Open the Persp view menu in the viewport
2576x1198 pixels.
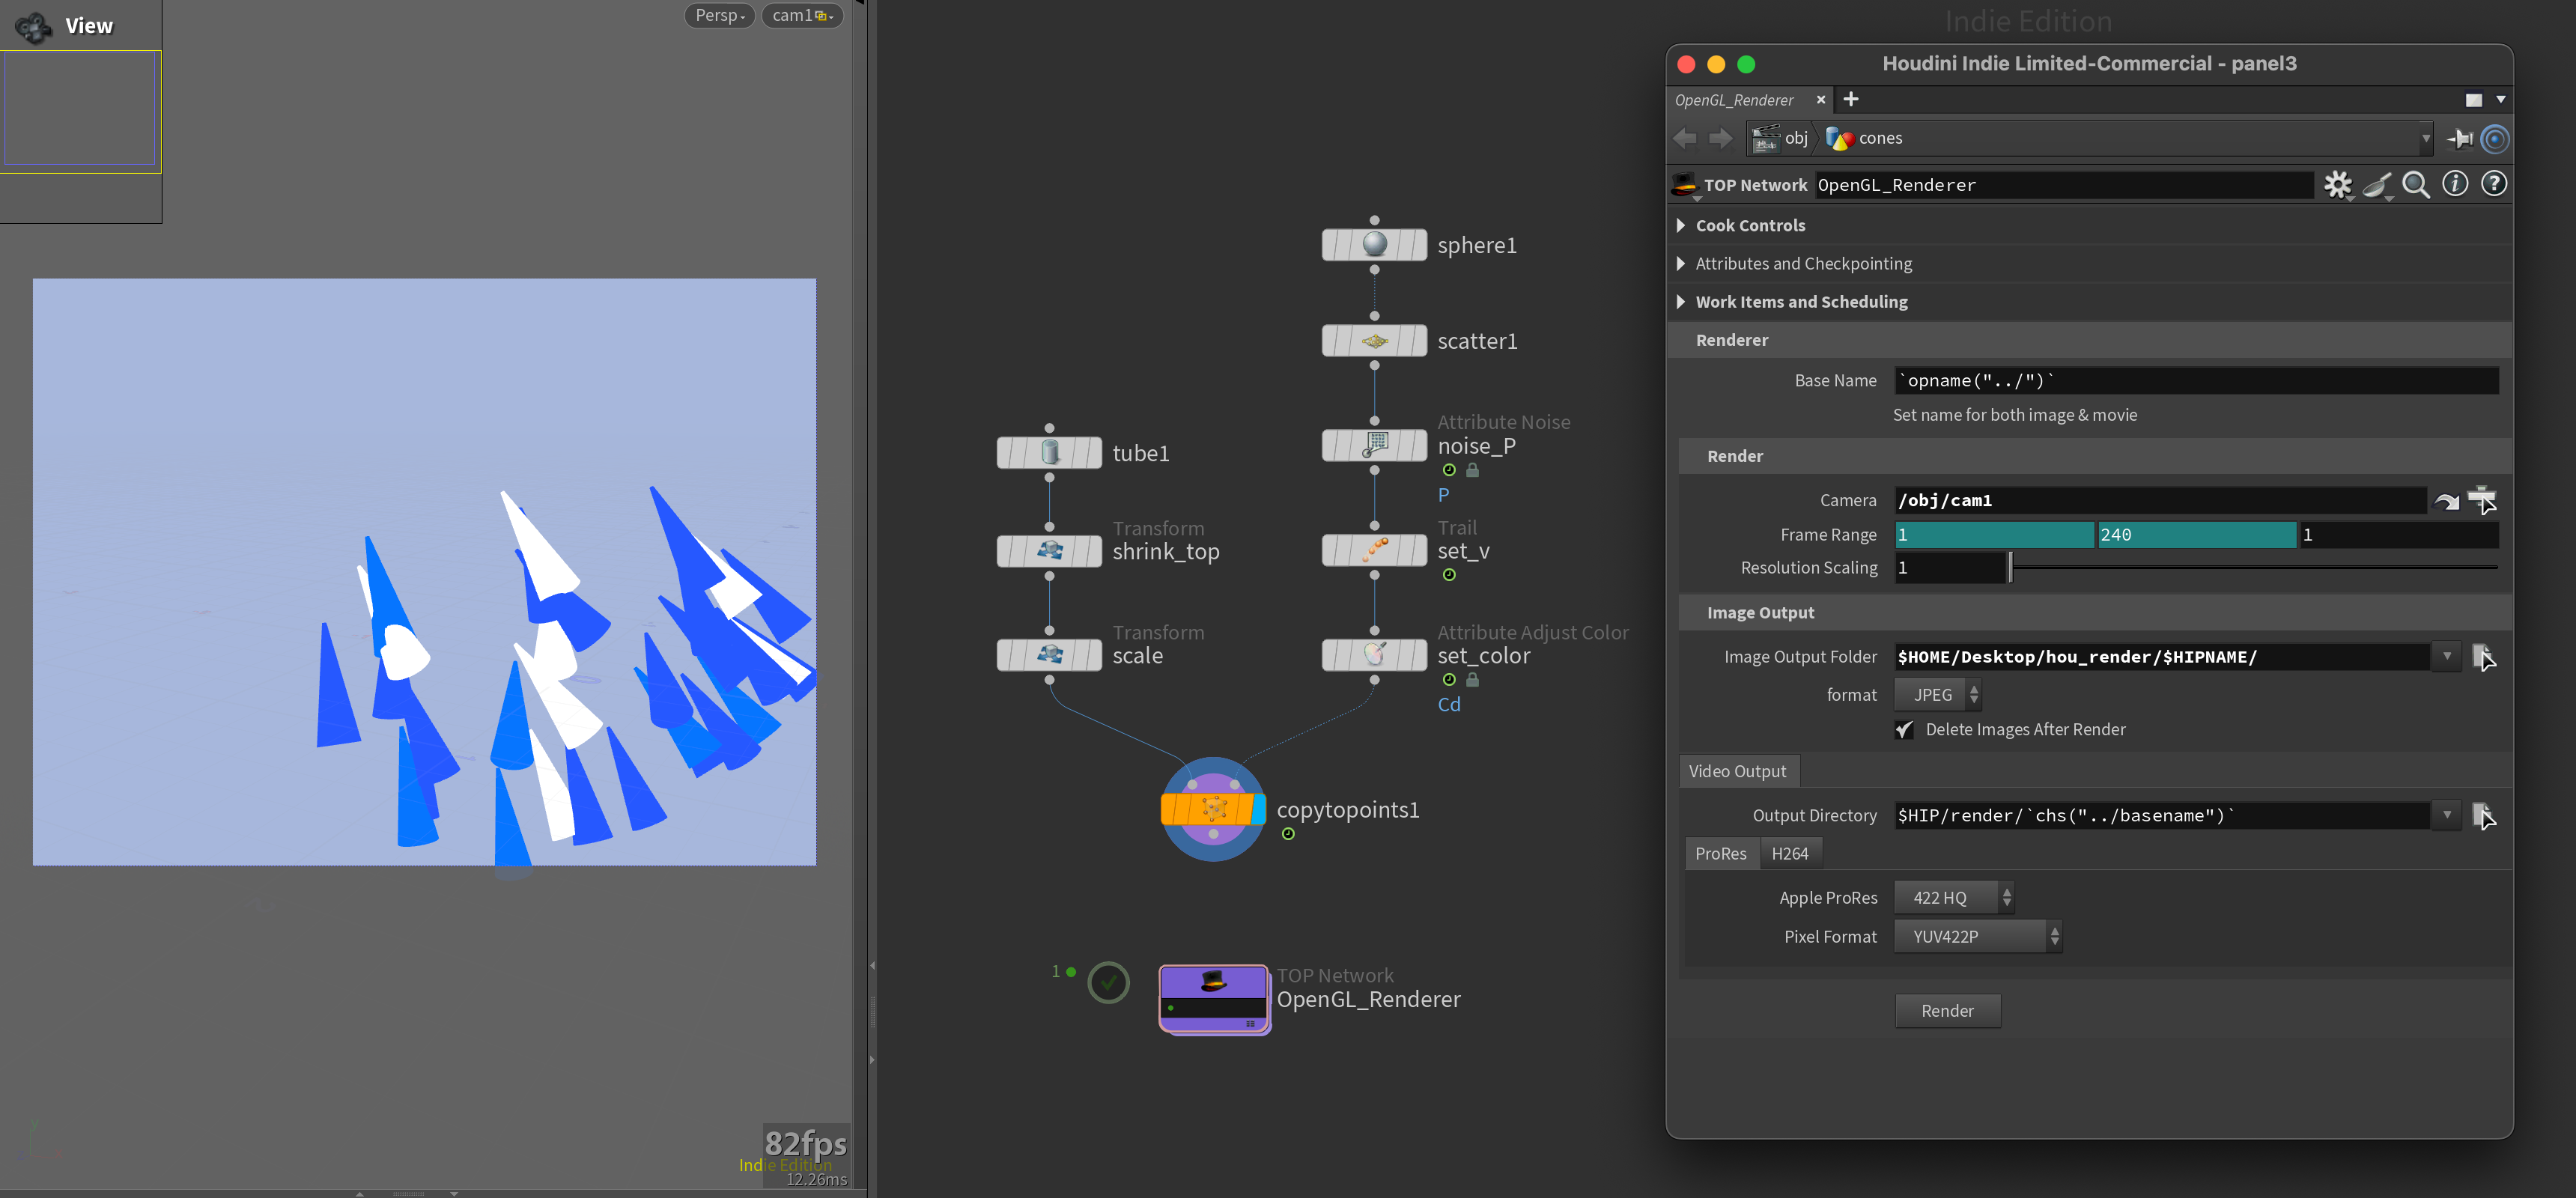(718, 15)
